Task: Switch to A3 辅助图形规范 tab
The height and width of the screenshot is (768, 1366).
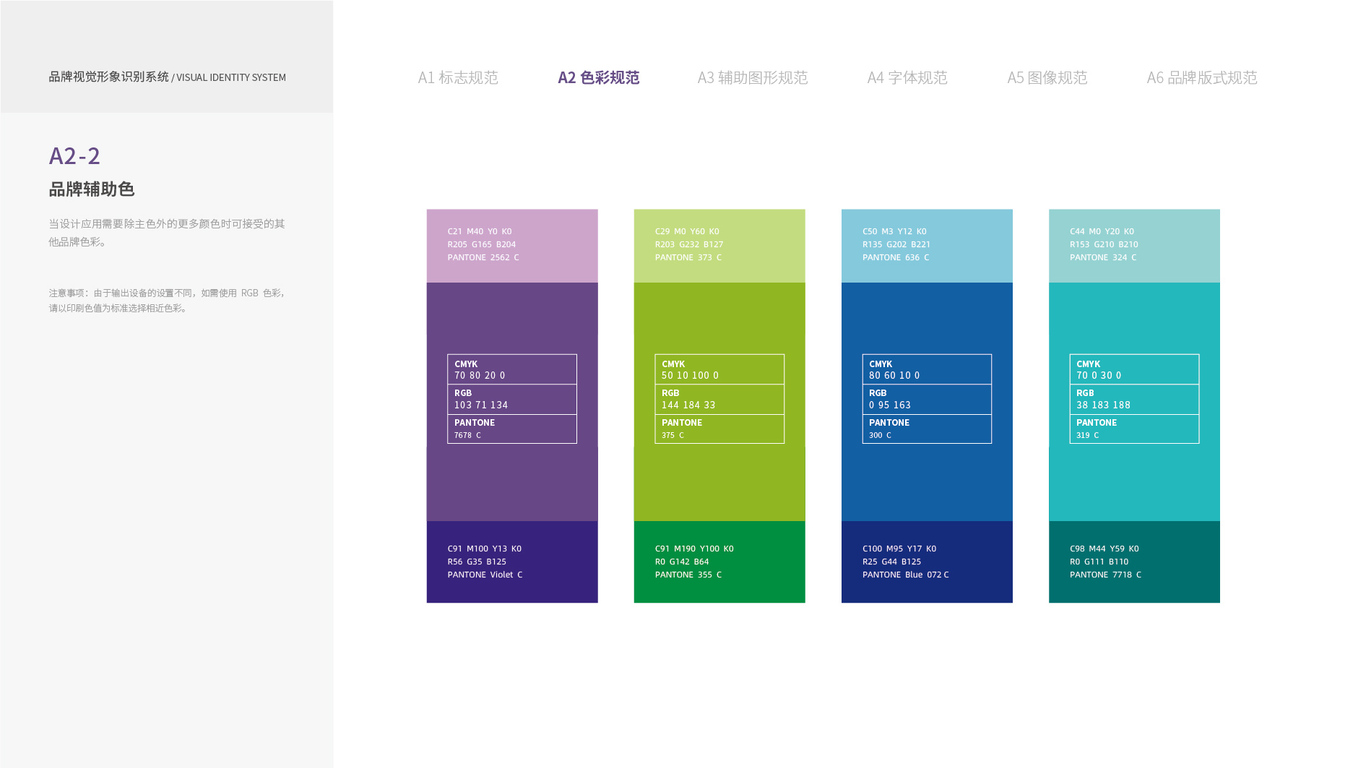Action: point(752,77)
